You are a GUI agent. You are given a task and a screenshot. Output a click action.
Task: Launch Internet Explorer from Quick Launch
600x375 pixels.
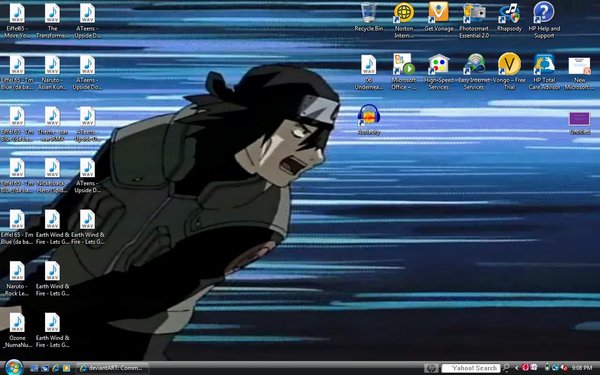[55, 368]
